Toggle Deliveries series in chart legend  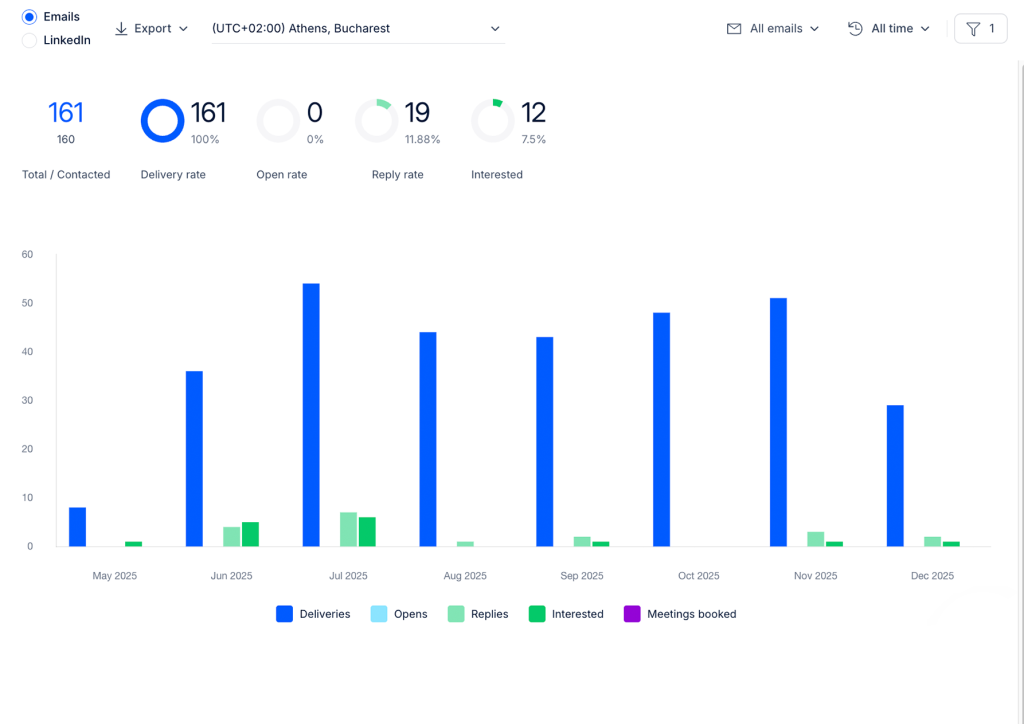coord(313,614)
